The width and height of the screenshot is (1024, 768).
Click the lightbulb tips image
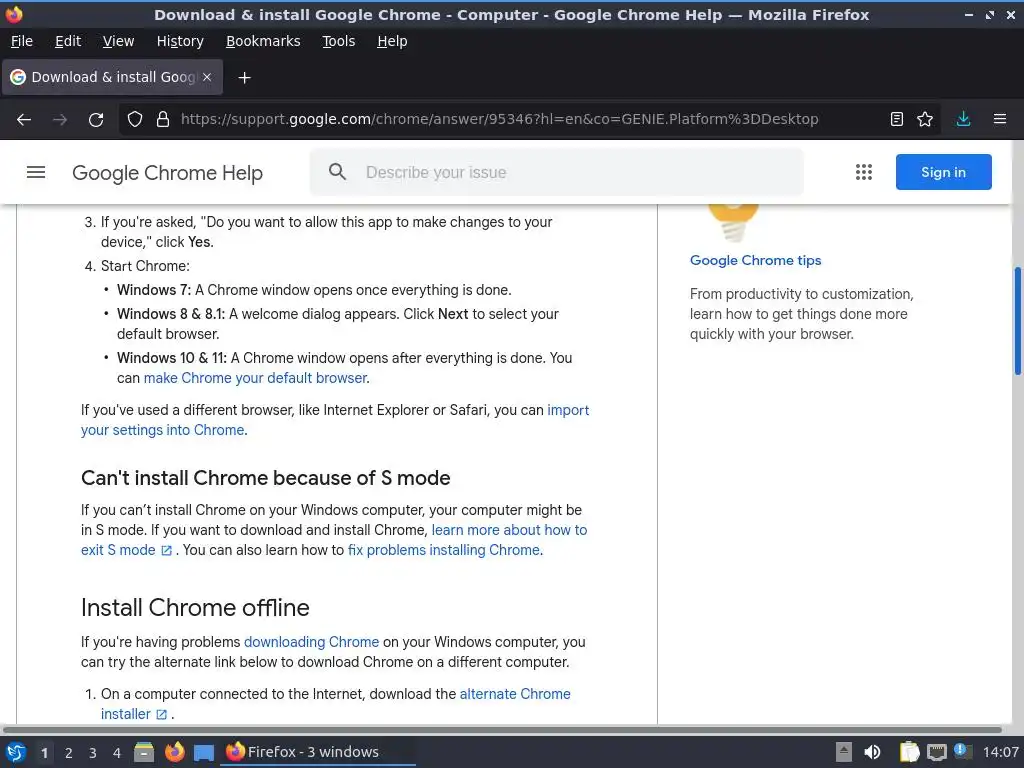733,223
